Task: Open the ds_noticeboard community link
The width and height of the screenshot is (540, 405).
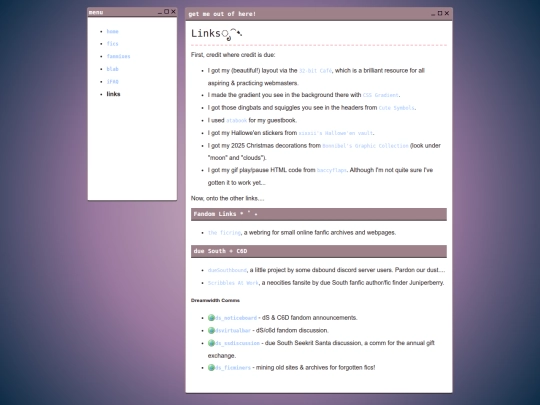Action: click(x=236, y=318)
